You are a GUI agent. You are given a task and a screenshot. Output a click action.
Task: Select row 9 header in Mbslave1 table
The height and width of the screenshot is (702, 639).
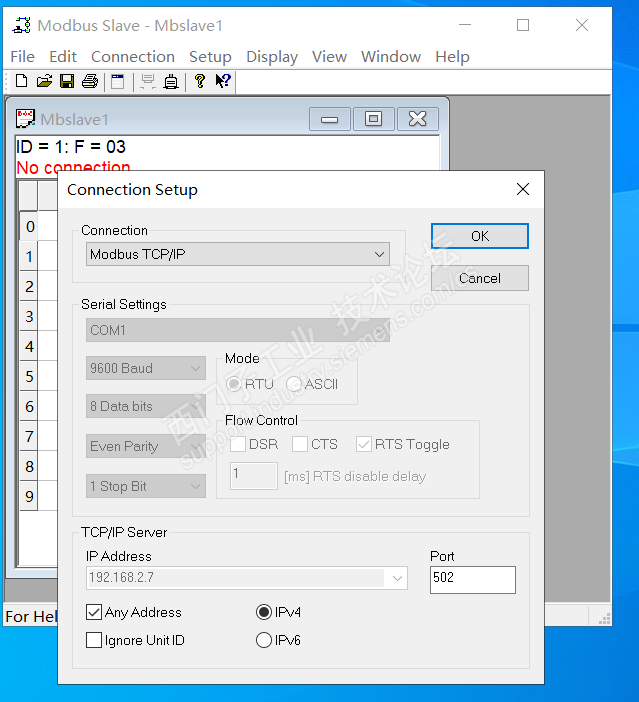coord(29,496)
